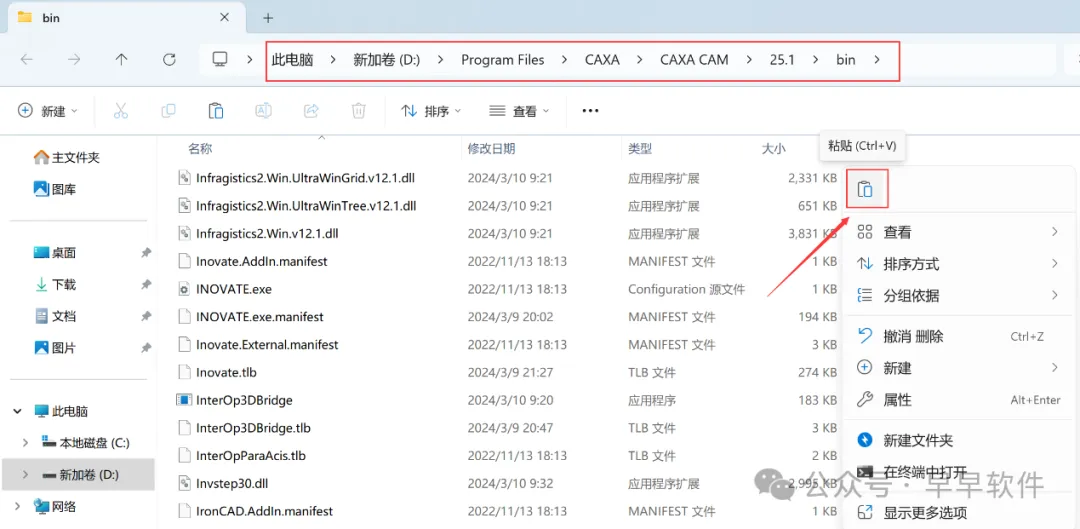Open 桌面 in sidebar
1080x529 pixels.
click(x=54, y=253)
